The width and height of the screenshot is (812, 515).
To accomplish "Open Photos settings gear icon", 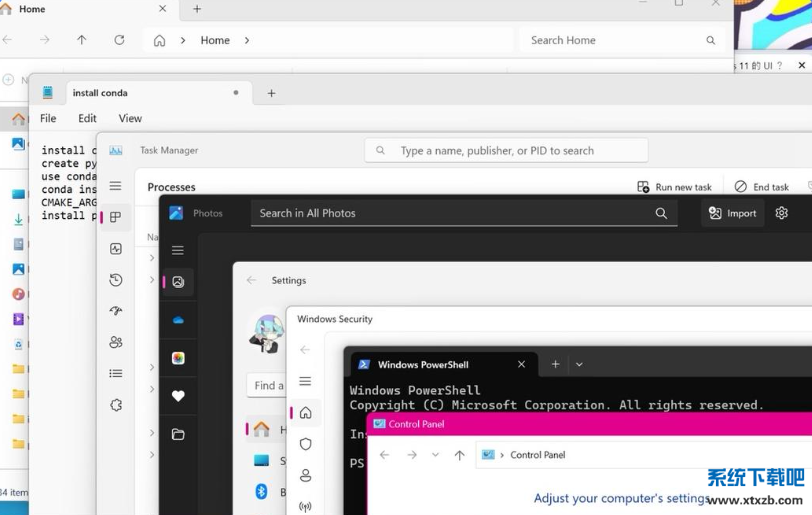I will (782, 213).
